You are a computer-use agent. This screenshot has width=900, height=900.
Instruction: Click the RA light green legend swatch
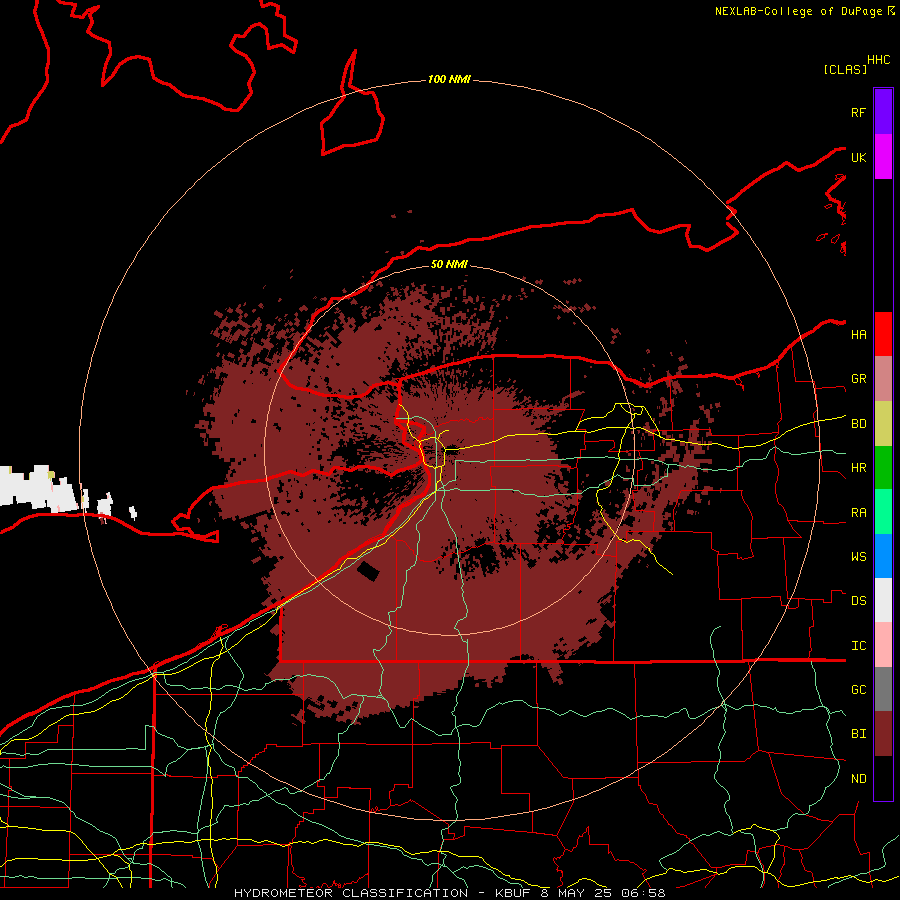coord(883,512)
